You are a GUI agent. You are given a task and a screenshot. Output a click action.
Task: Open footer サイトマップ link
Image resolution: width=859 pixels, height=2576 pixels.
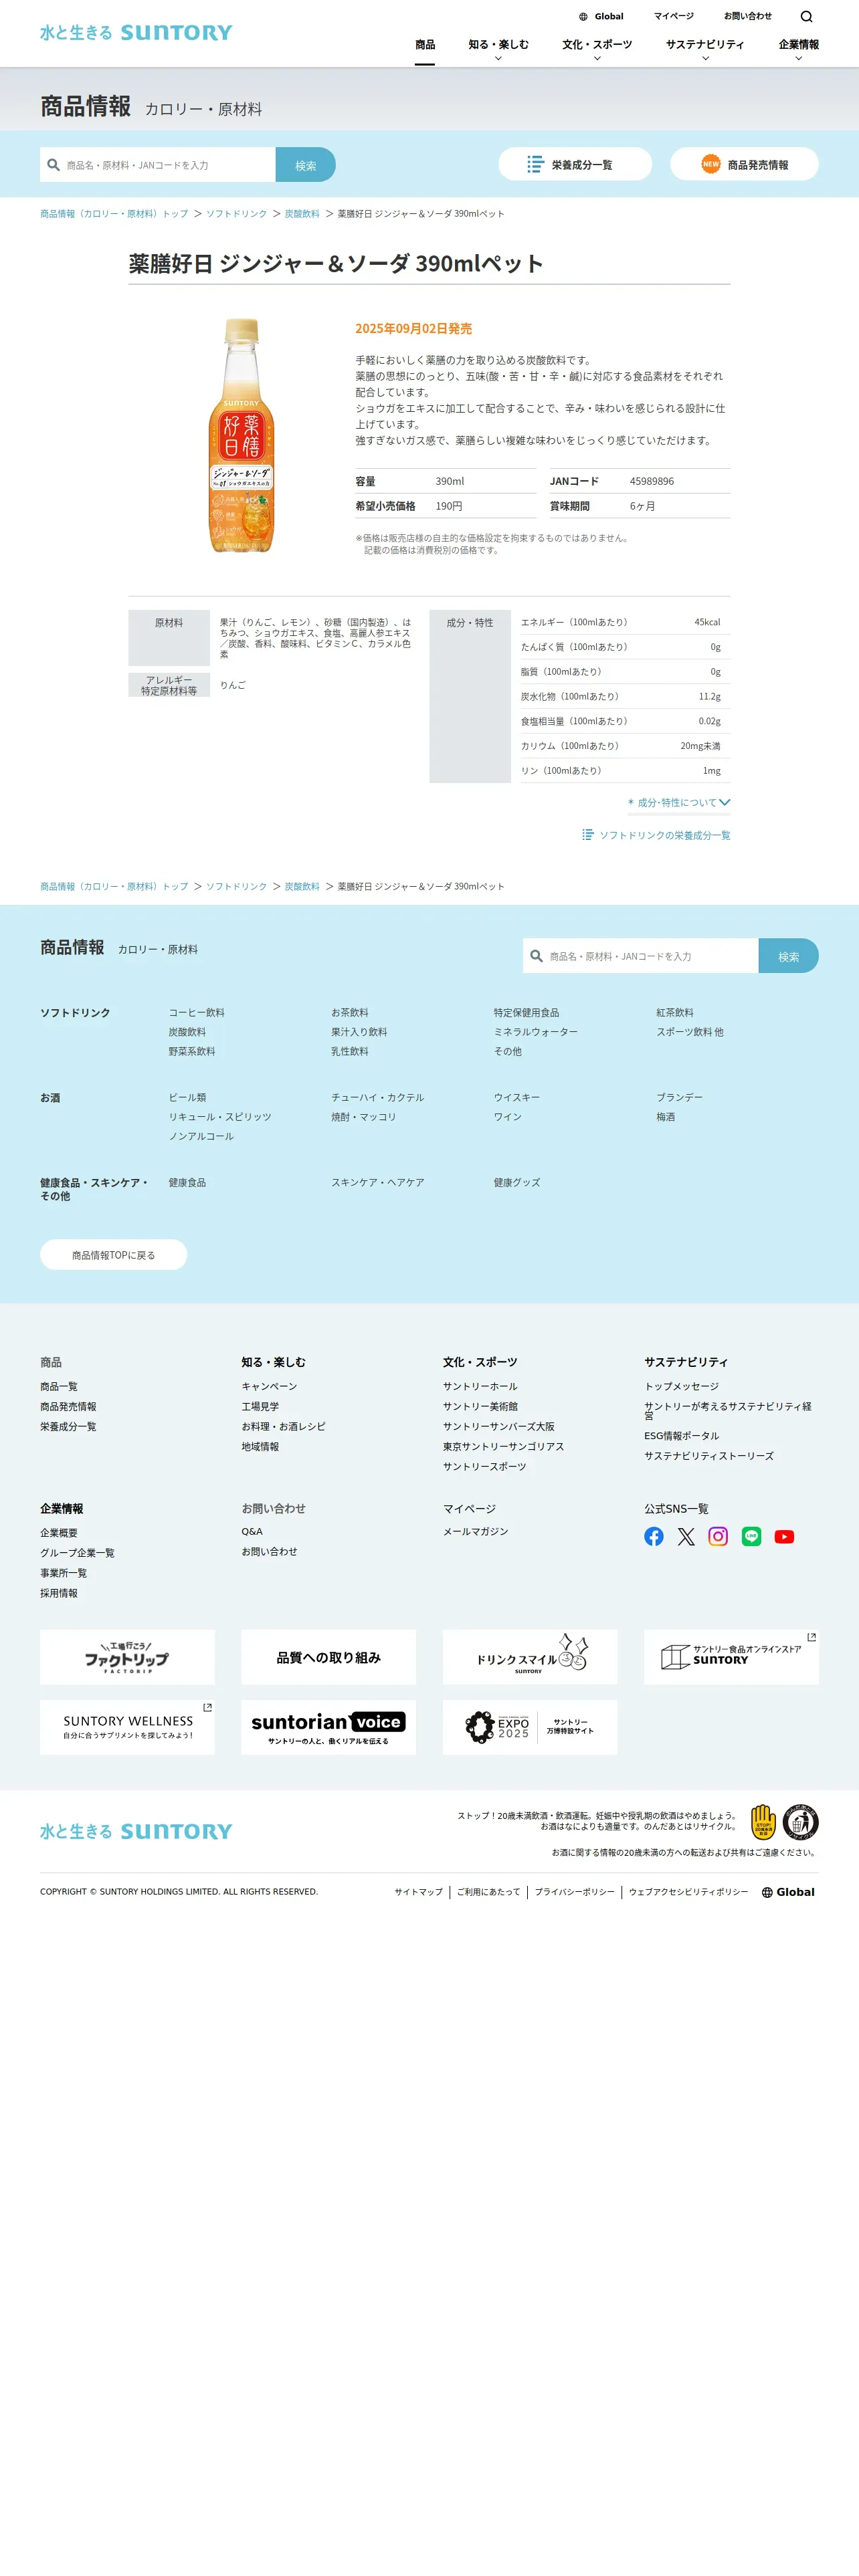click(x=418, y=1892)
